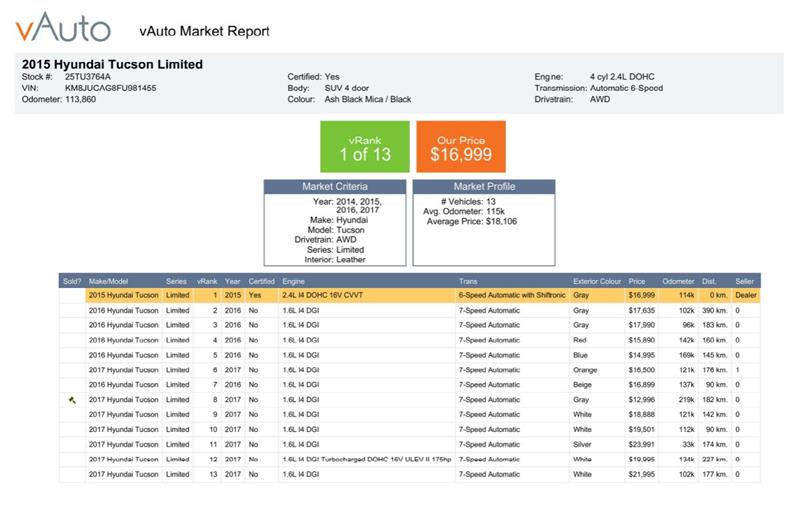Image resolution: width=800 pixels, height=512 pixels.
Task: Select the price $17,990 cell
Action: [641, 325]
